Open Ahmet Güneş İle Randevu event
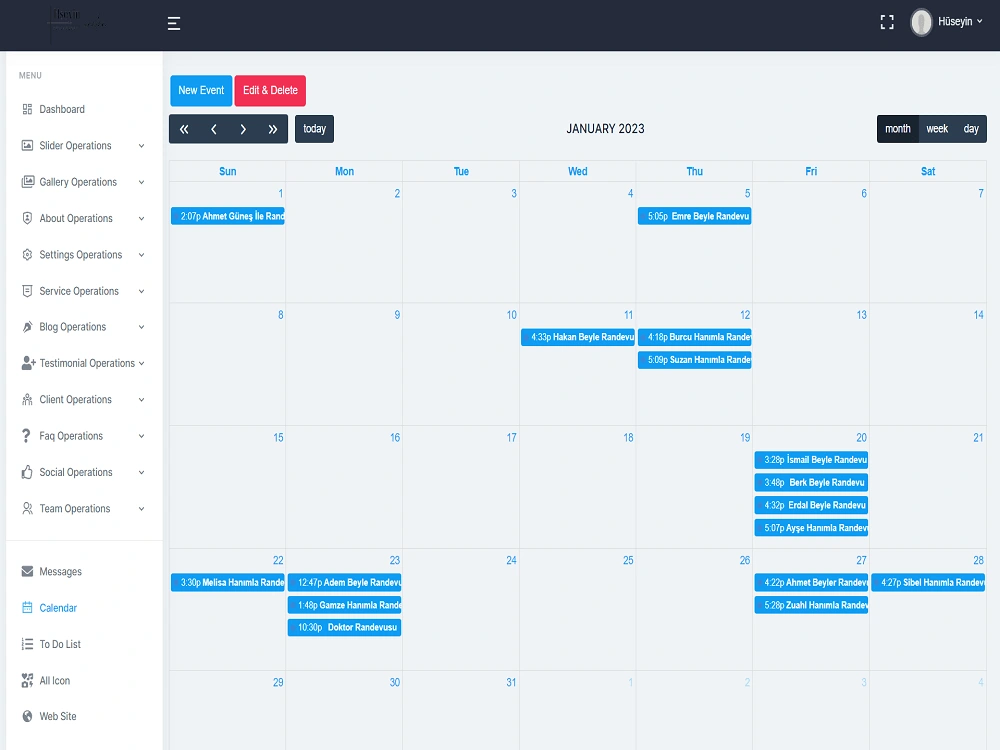 [x=228, y=216]
